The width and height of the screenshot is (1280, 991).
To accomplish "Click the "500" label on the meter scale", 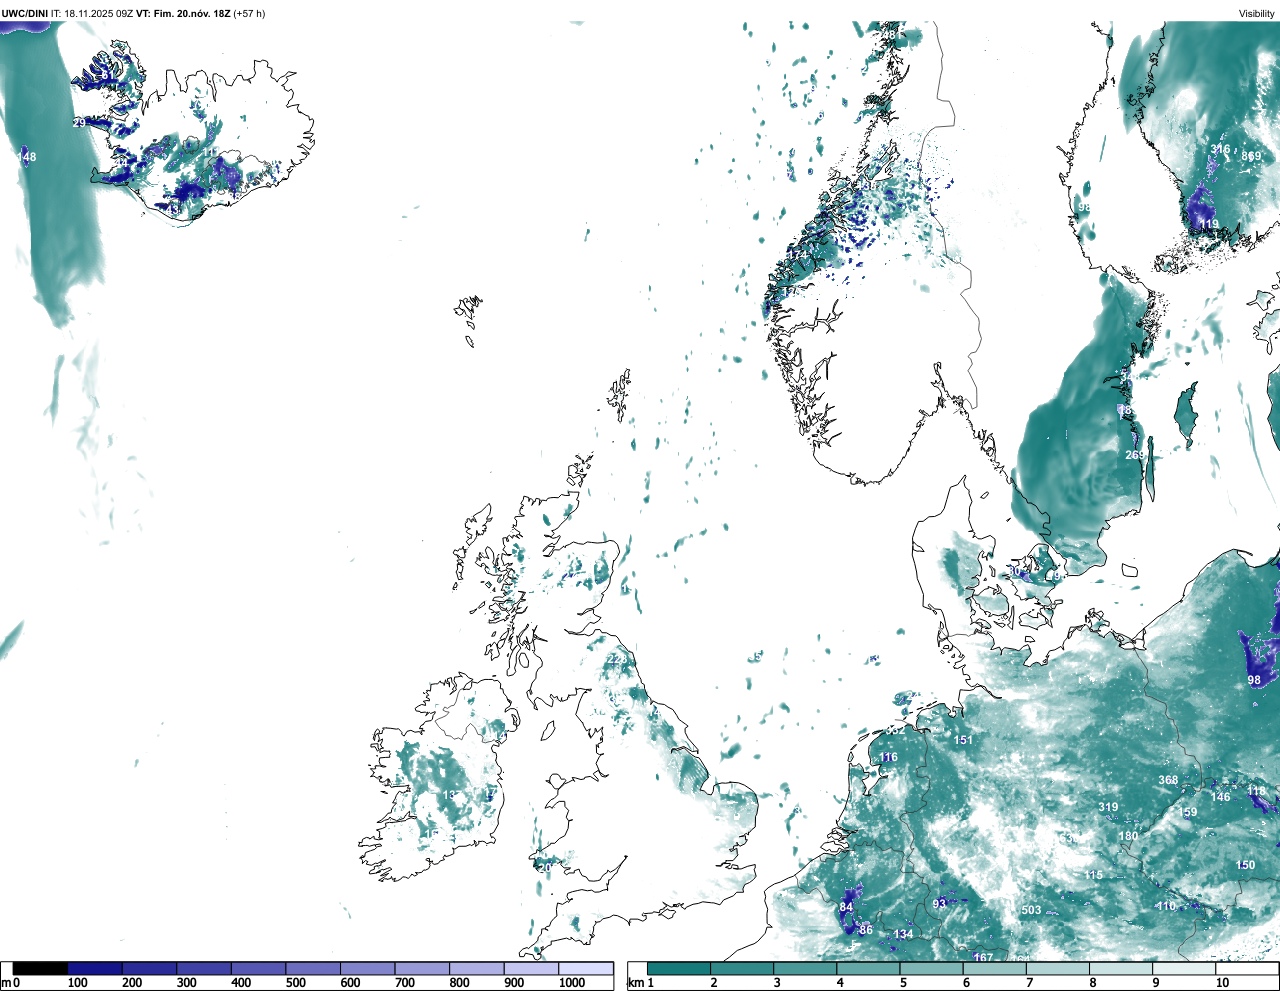I will pos(295,983).
